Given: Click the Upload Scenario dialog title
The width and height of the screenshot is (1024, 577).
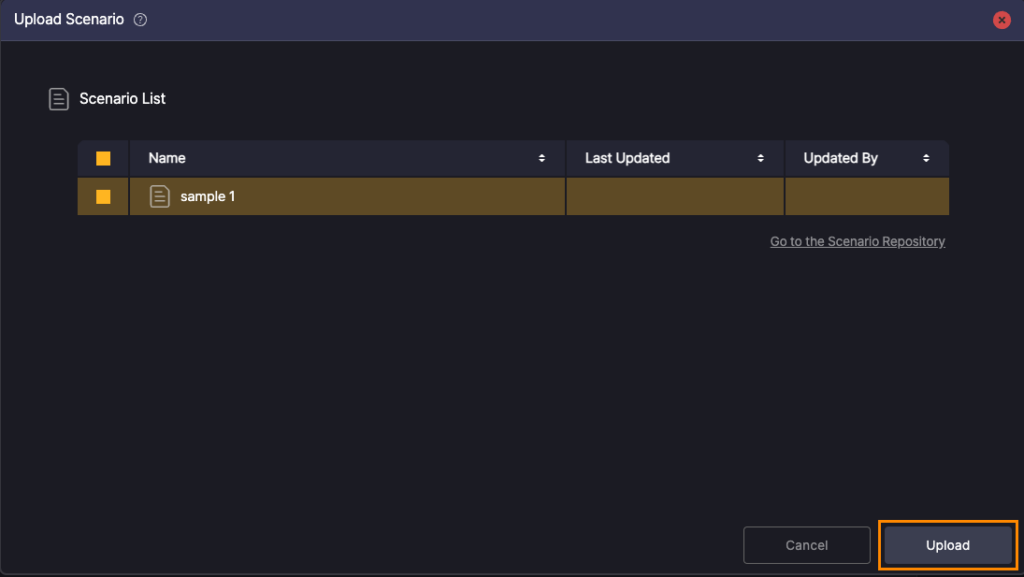Looking at the screenshot, I should point(69,20).
